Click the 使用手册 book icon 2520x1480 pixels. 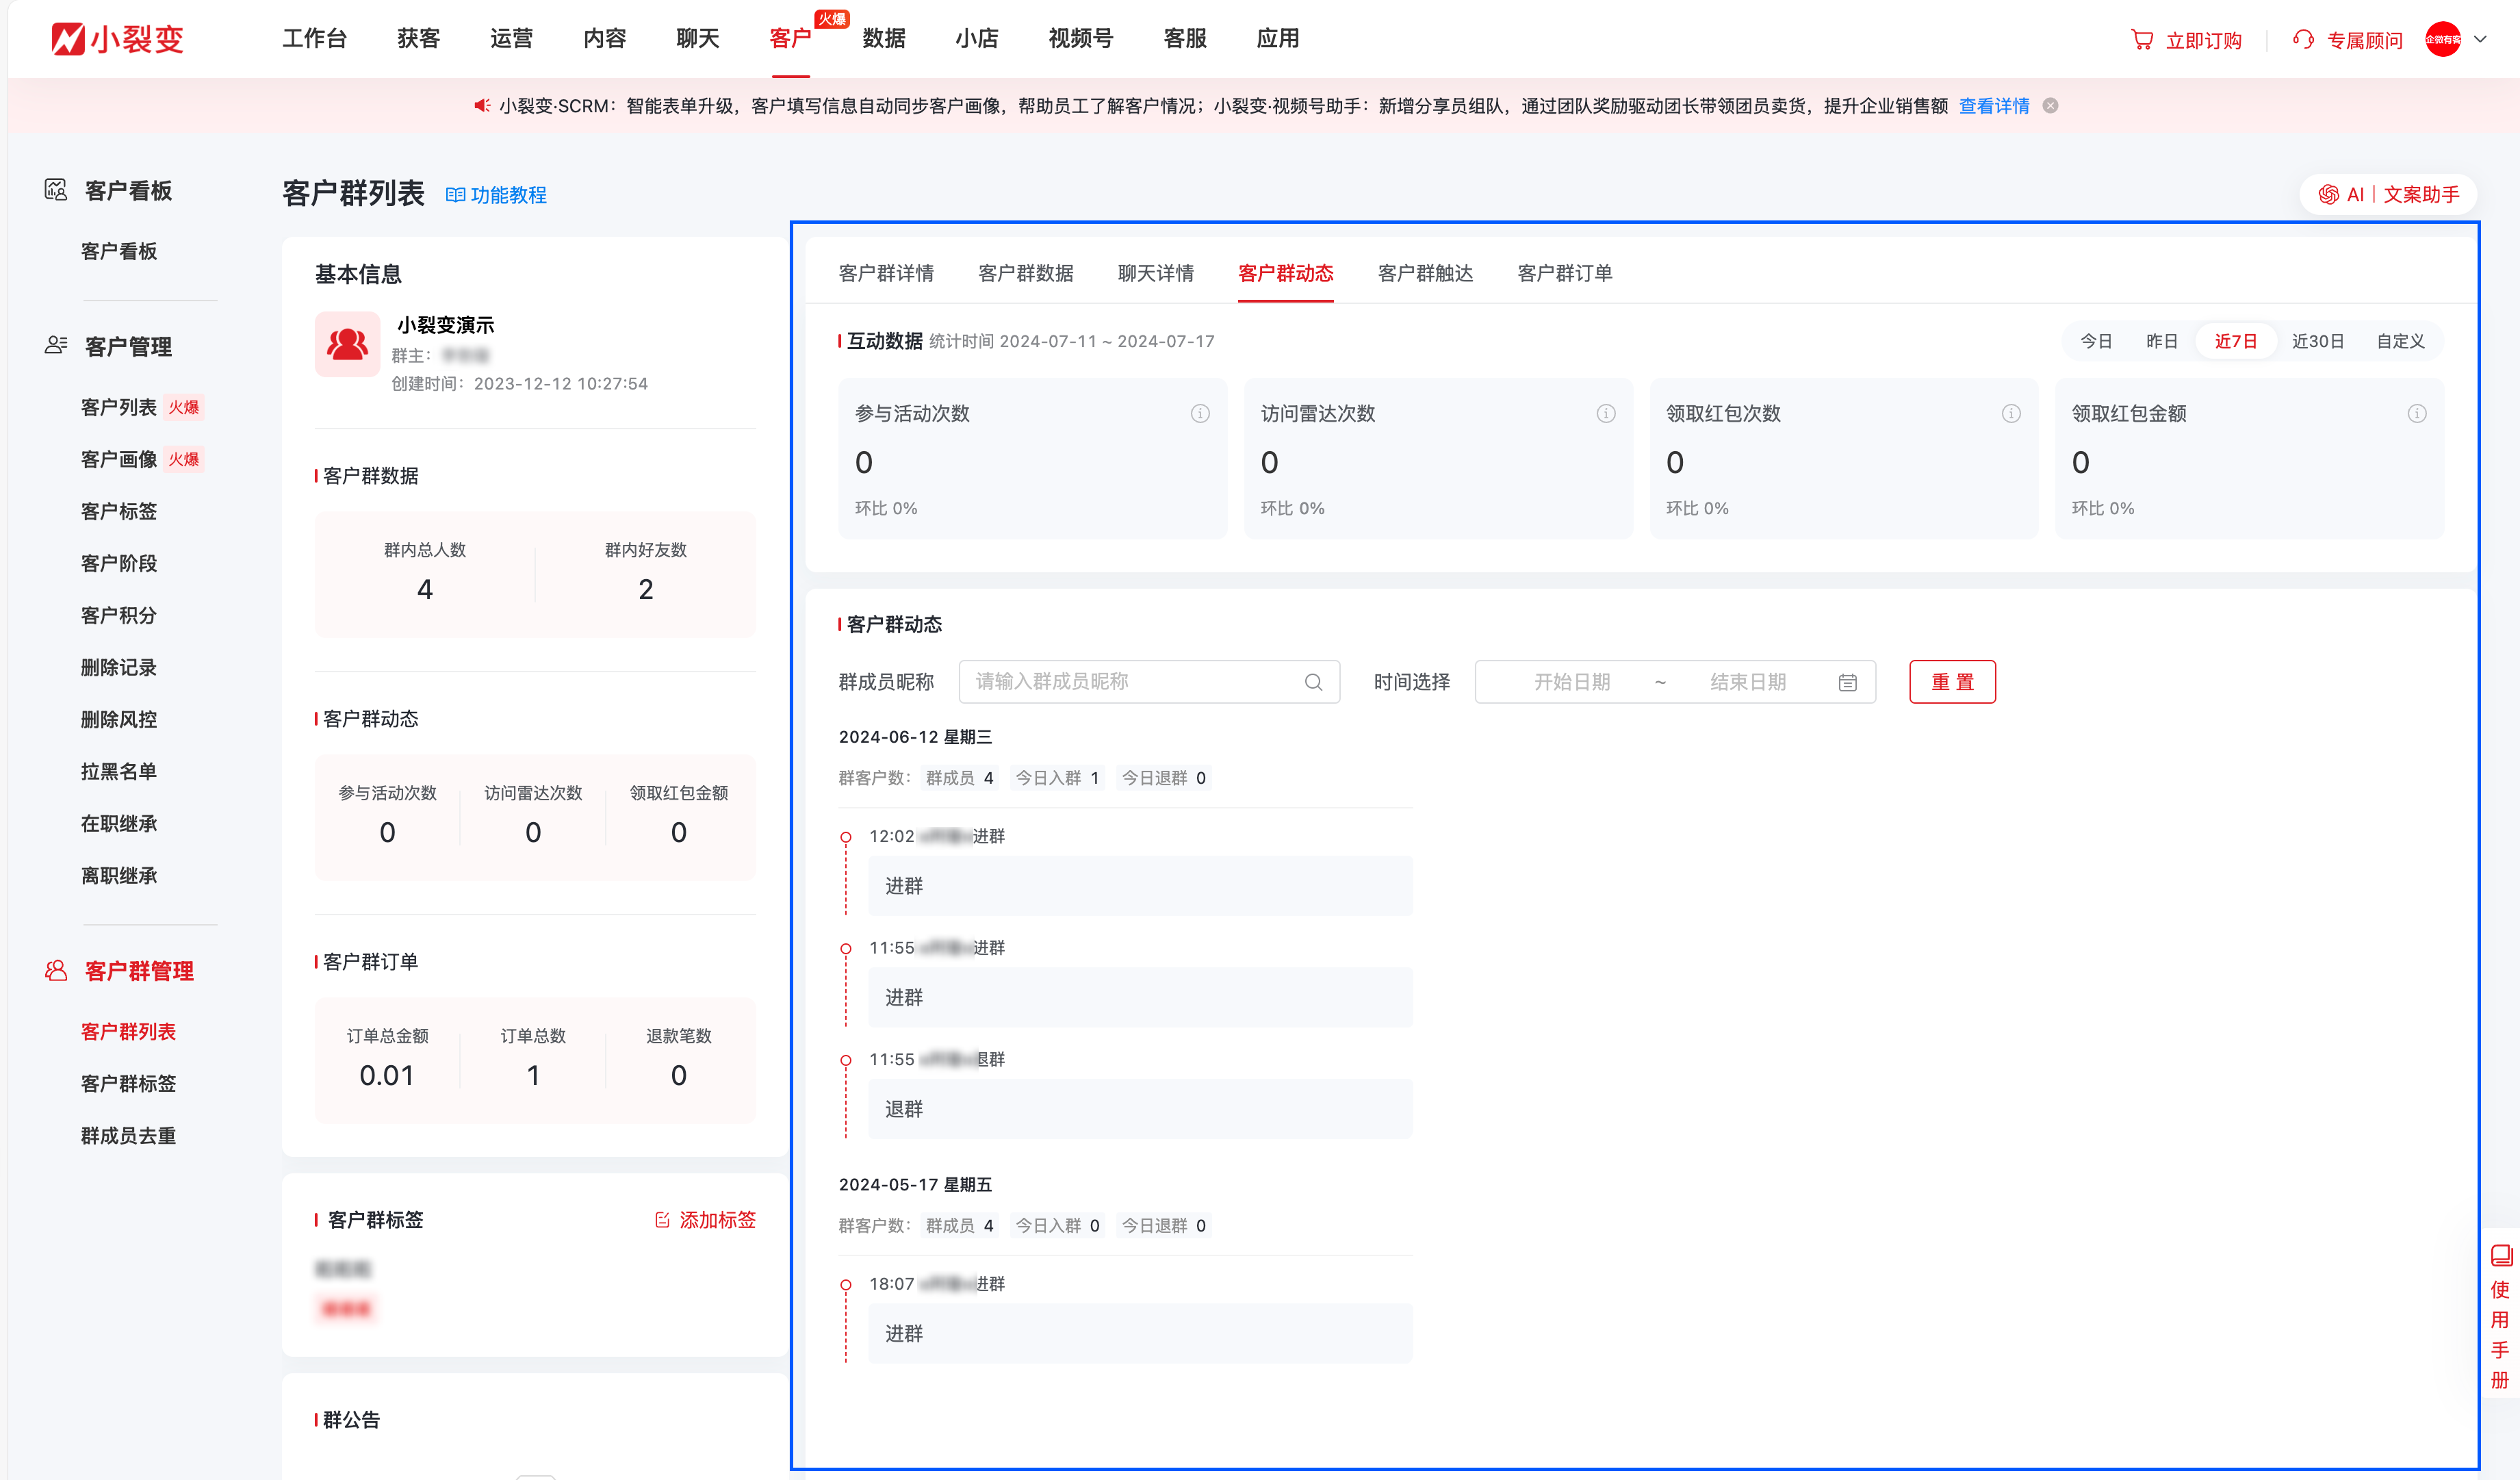[x=2501, y=1256]
